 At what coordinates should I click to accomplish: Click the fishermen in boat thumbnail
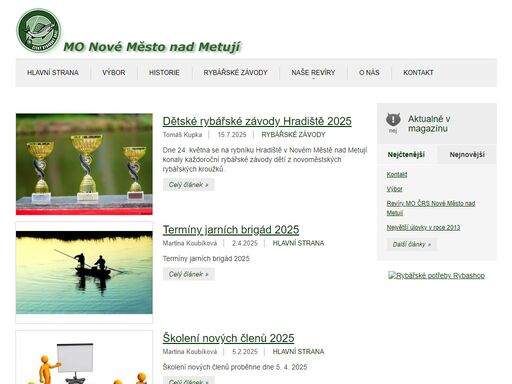84,272
